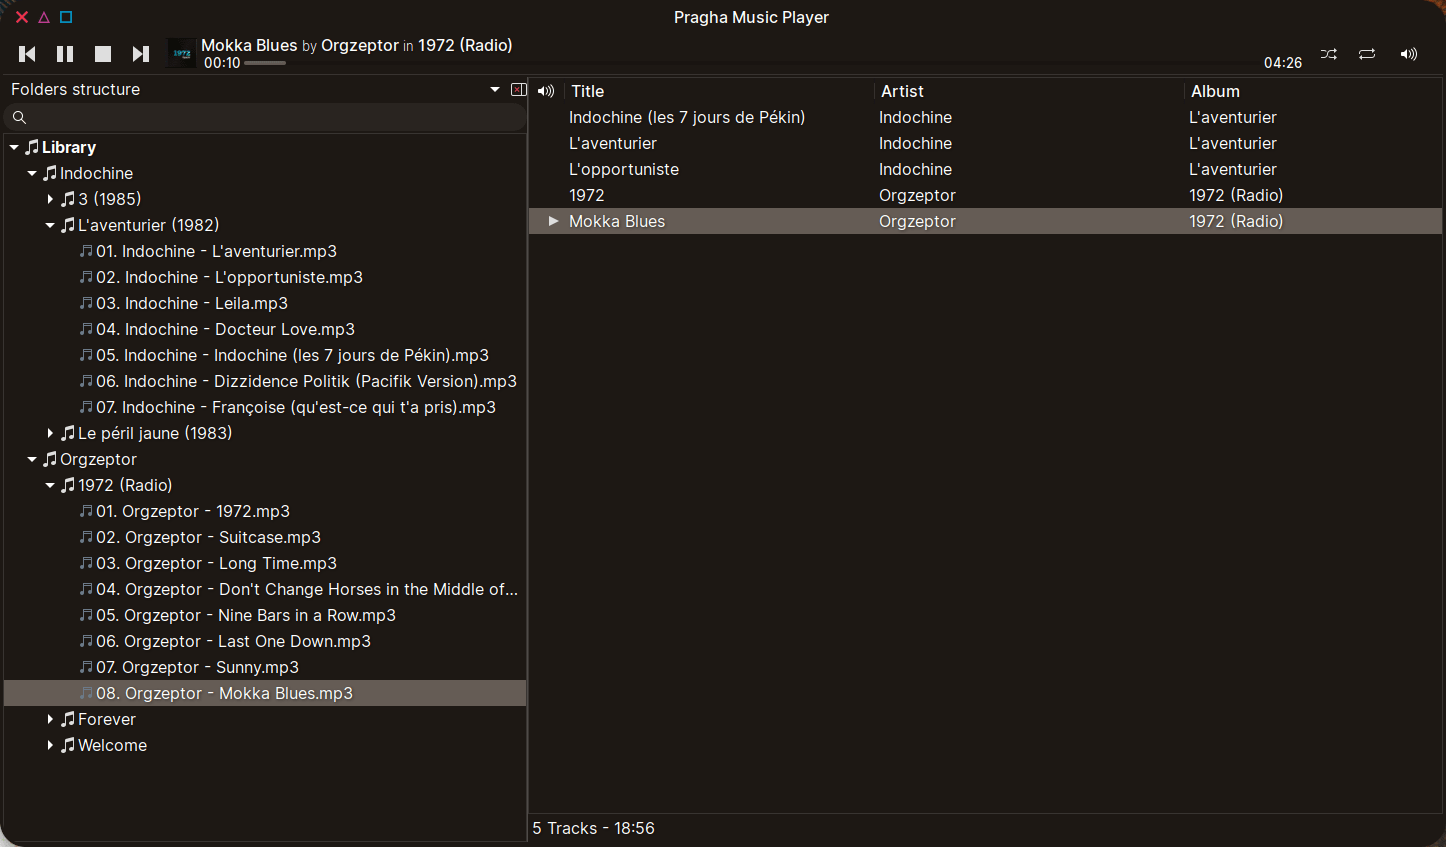Toggle shuffle mode

1328,54
